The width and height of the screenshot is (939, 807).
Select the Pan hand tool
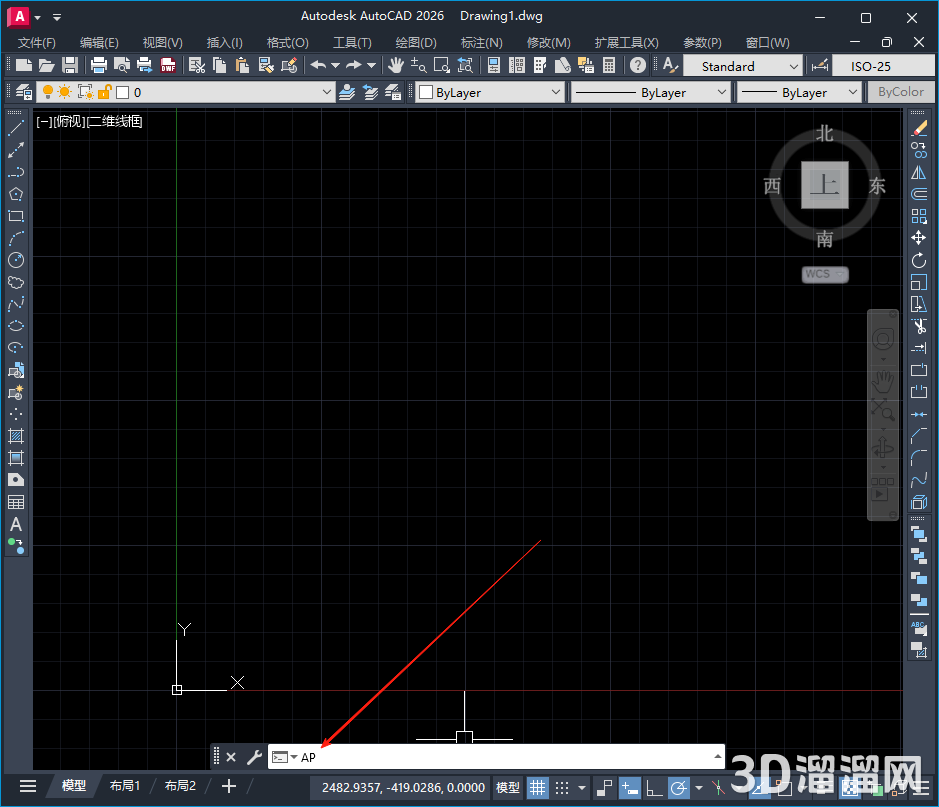[x=396, y=65]
